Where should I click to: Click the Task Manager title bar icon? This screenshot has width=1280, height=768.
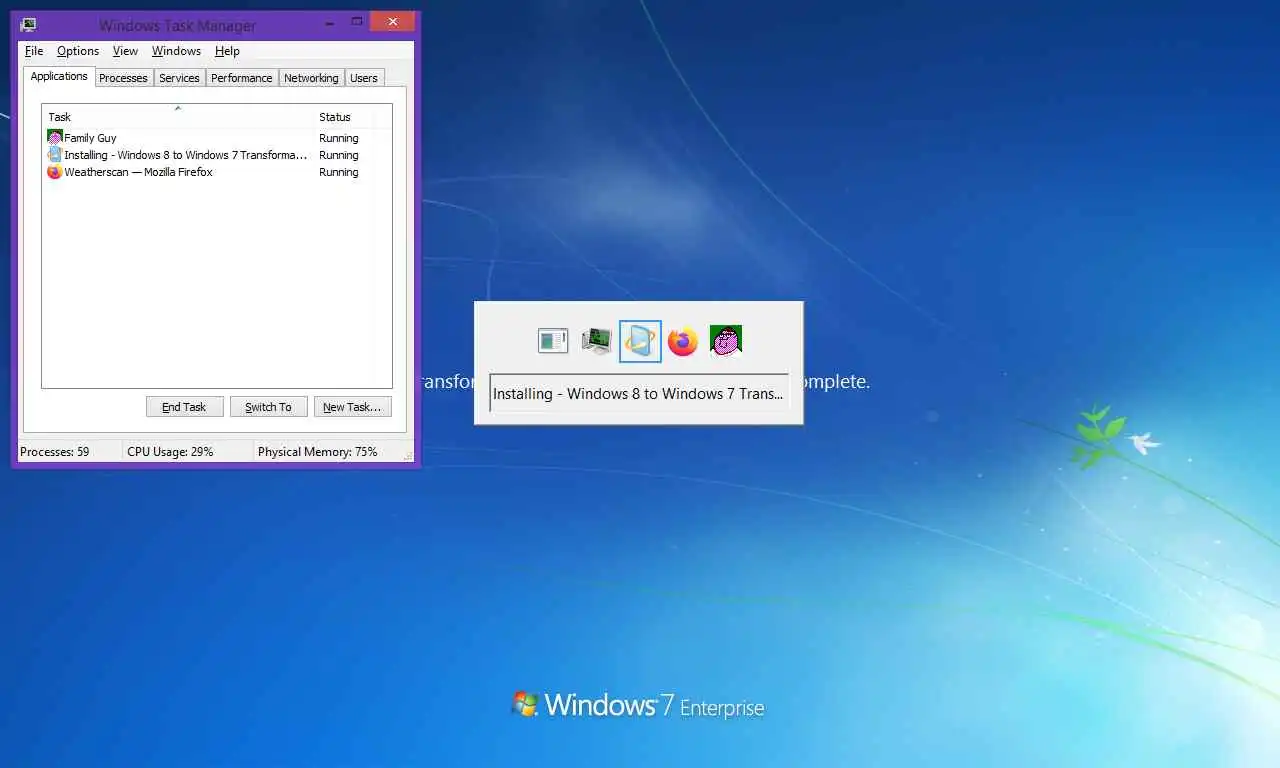[x=29, y=25]
